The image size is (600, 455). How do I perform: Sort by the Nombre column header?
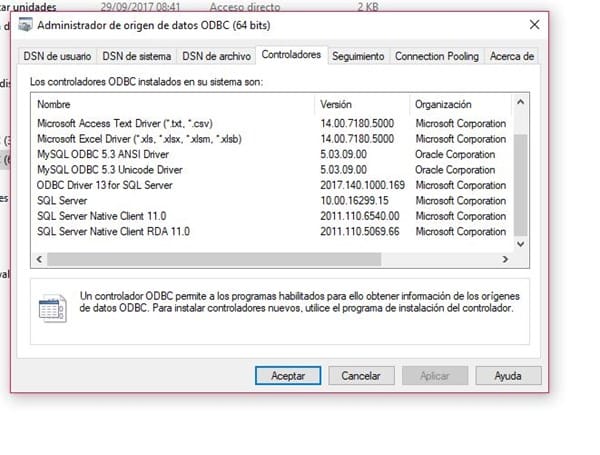174,104
